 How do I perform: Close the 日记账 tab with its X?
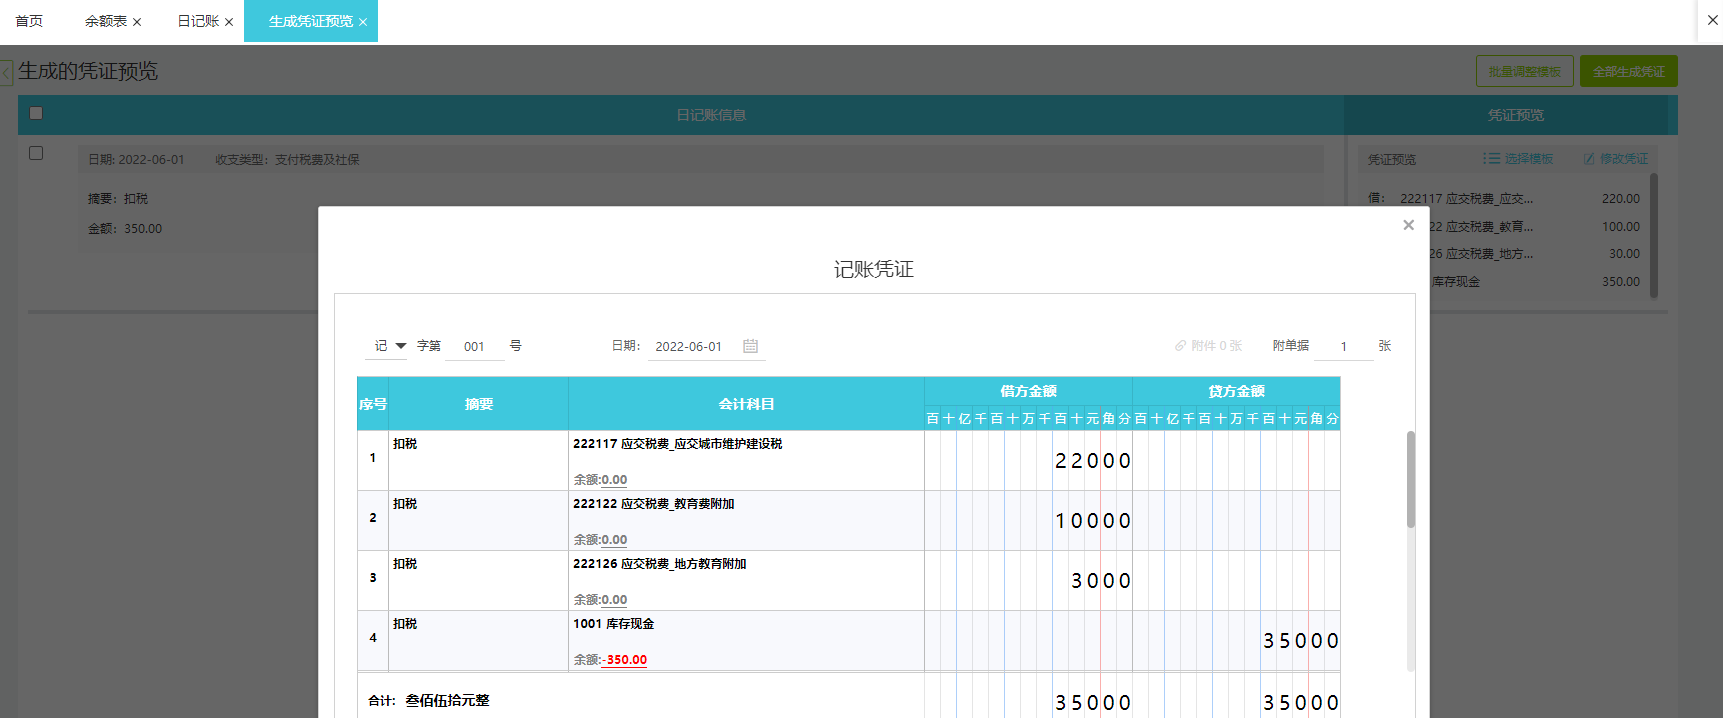(229, 22)
